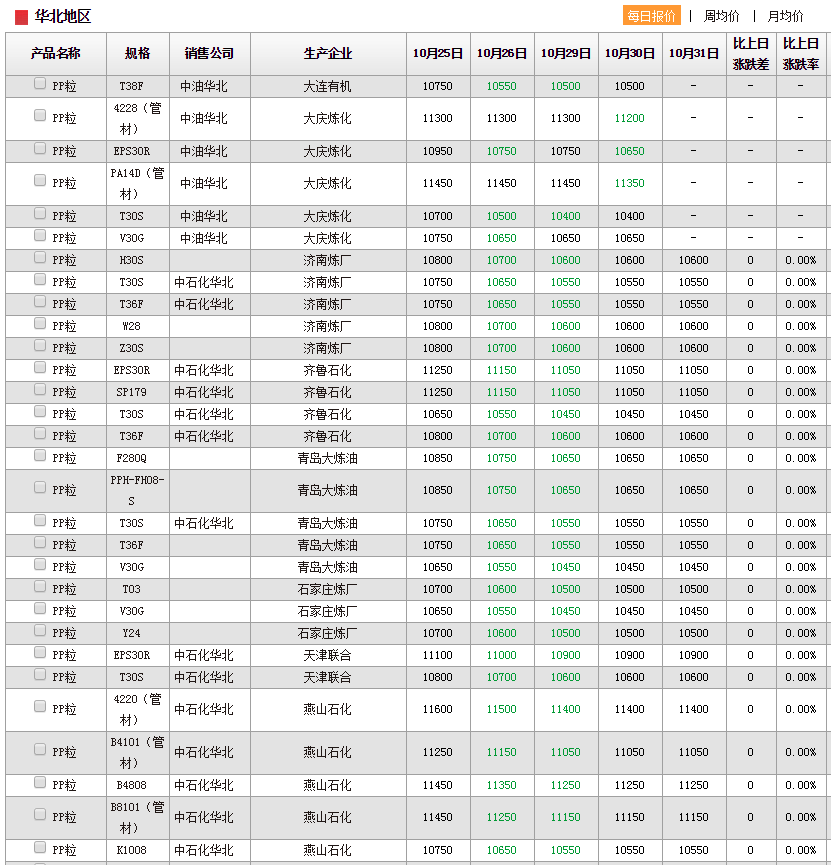Click the 11600 price in 4220 row
This screenshot has width=831, height=865.
[438, 709]
